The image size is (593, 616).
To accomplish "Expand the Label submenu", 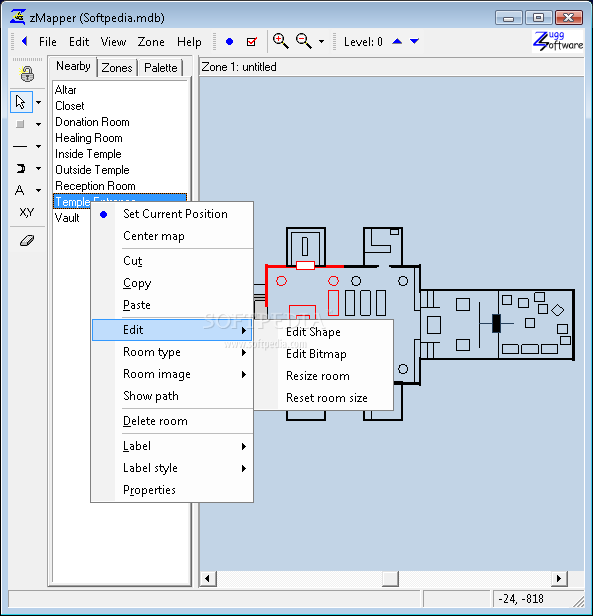I will tap(172, 446).
